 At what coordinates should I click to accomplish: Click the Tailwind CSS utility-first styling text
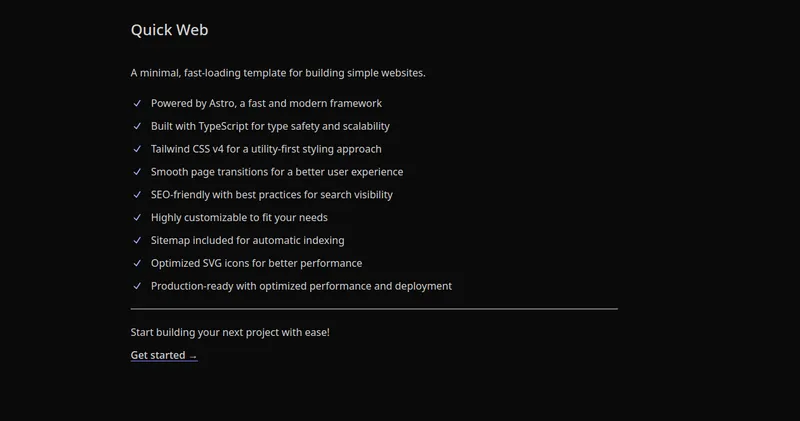266,149
